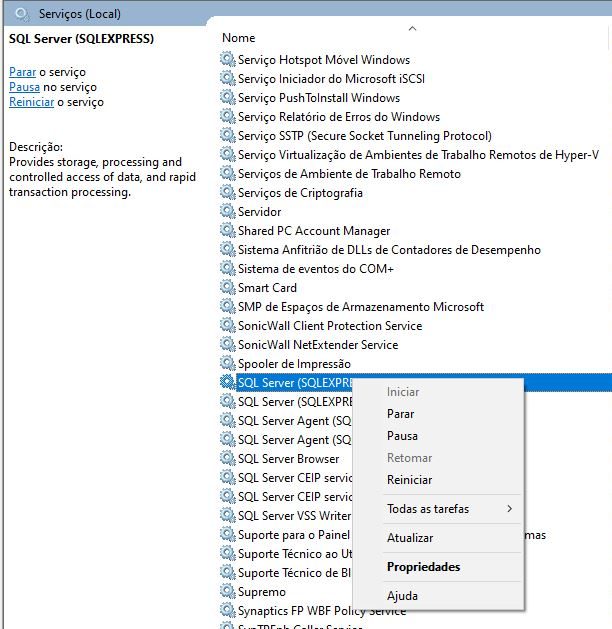Choose Parar from the context menu
The height and width of the screenshot is (629, 612).
point(400,414)
